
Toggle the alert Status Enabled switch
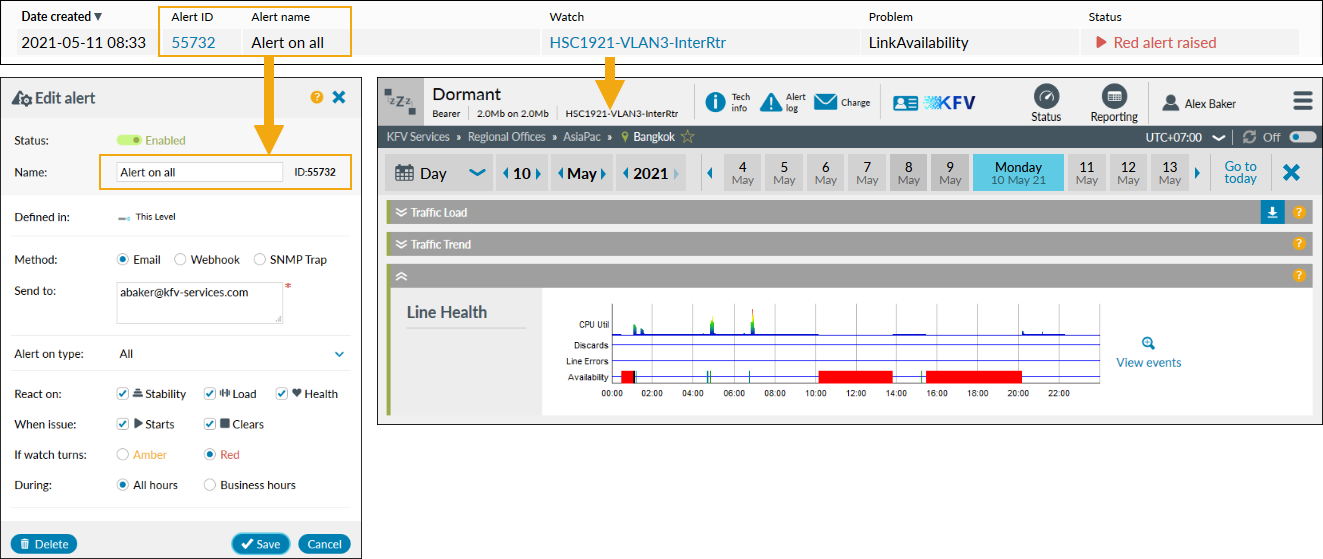click(x=130, y=141)
